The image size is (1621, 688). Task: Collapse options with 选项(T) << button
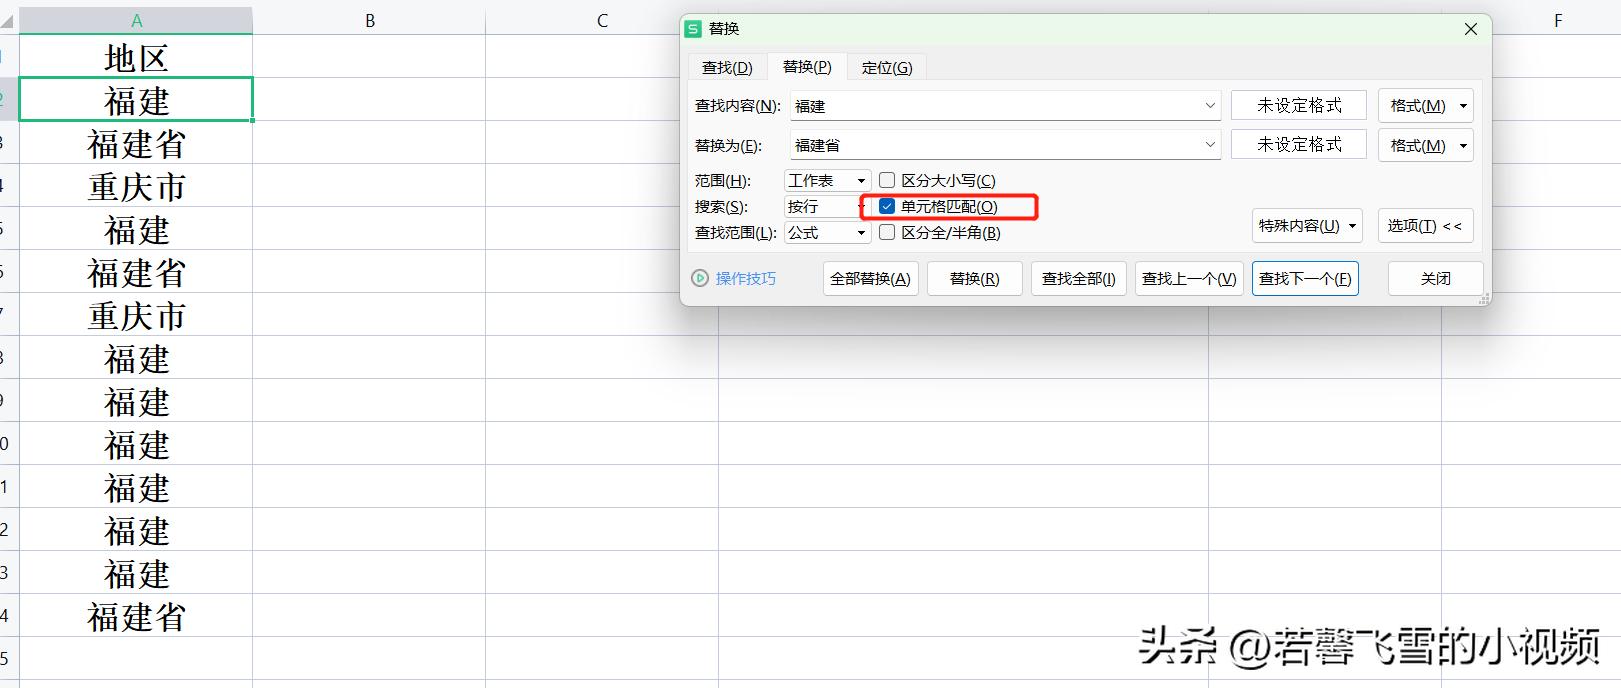(1425, 225)
